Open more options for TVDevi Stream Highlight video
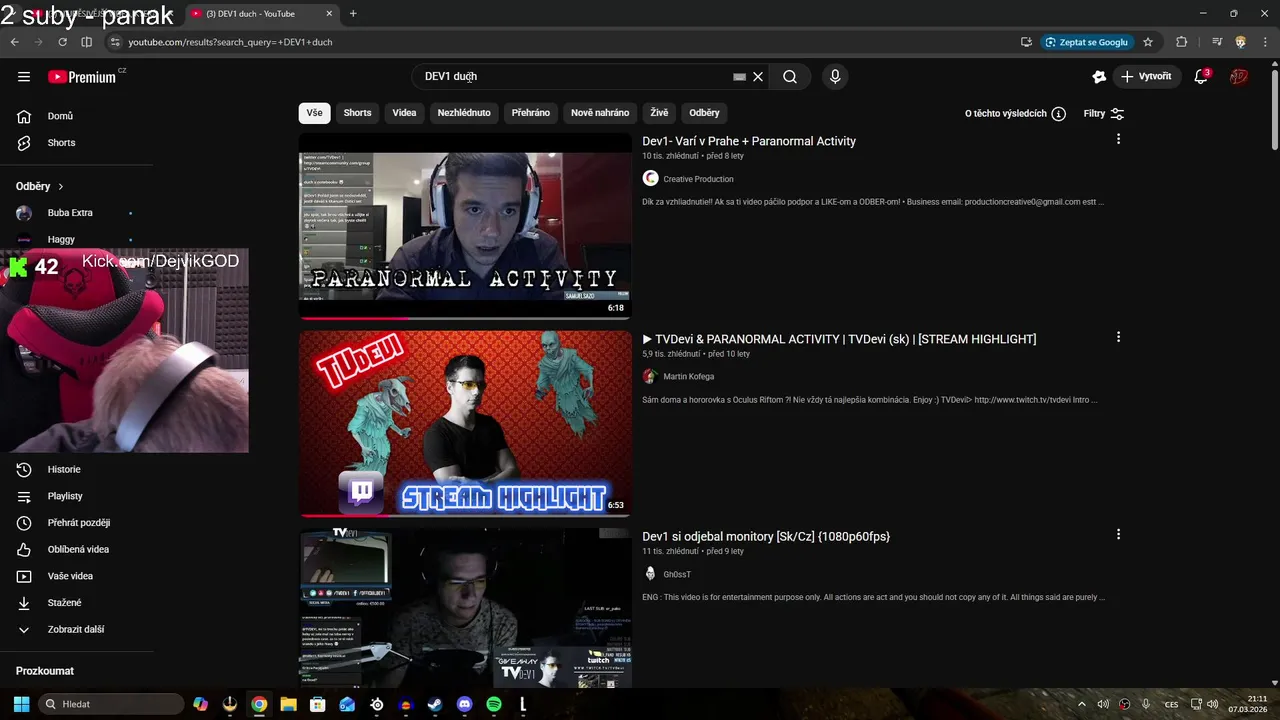This screenshot has height=720, width=1280. (x=1118, y=337)
